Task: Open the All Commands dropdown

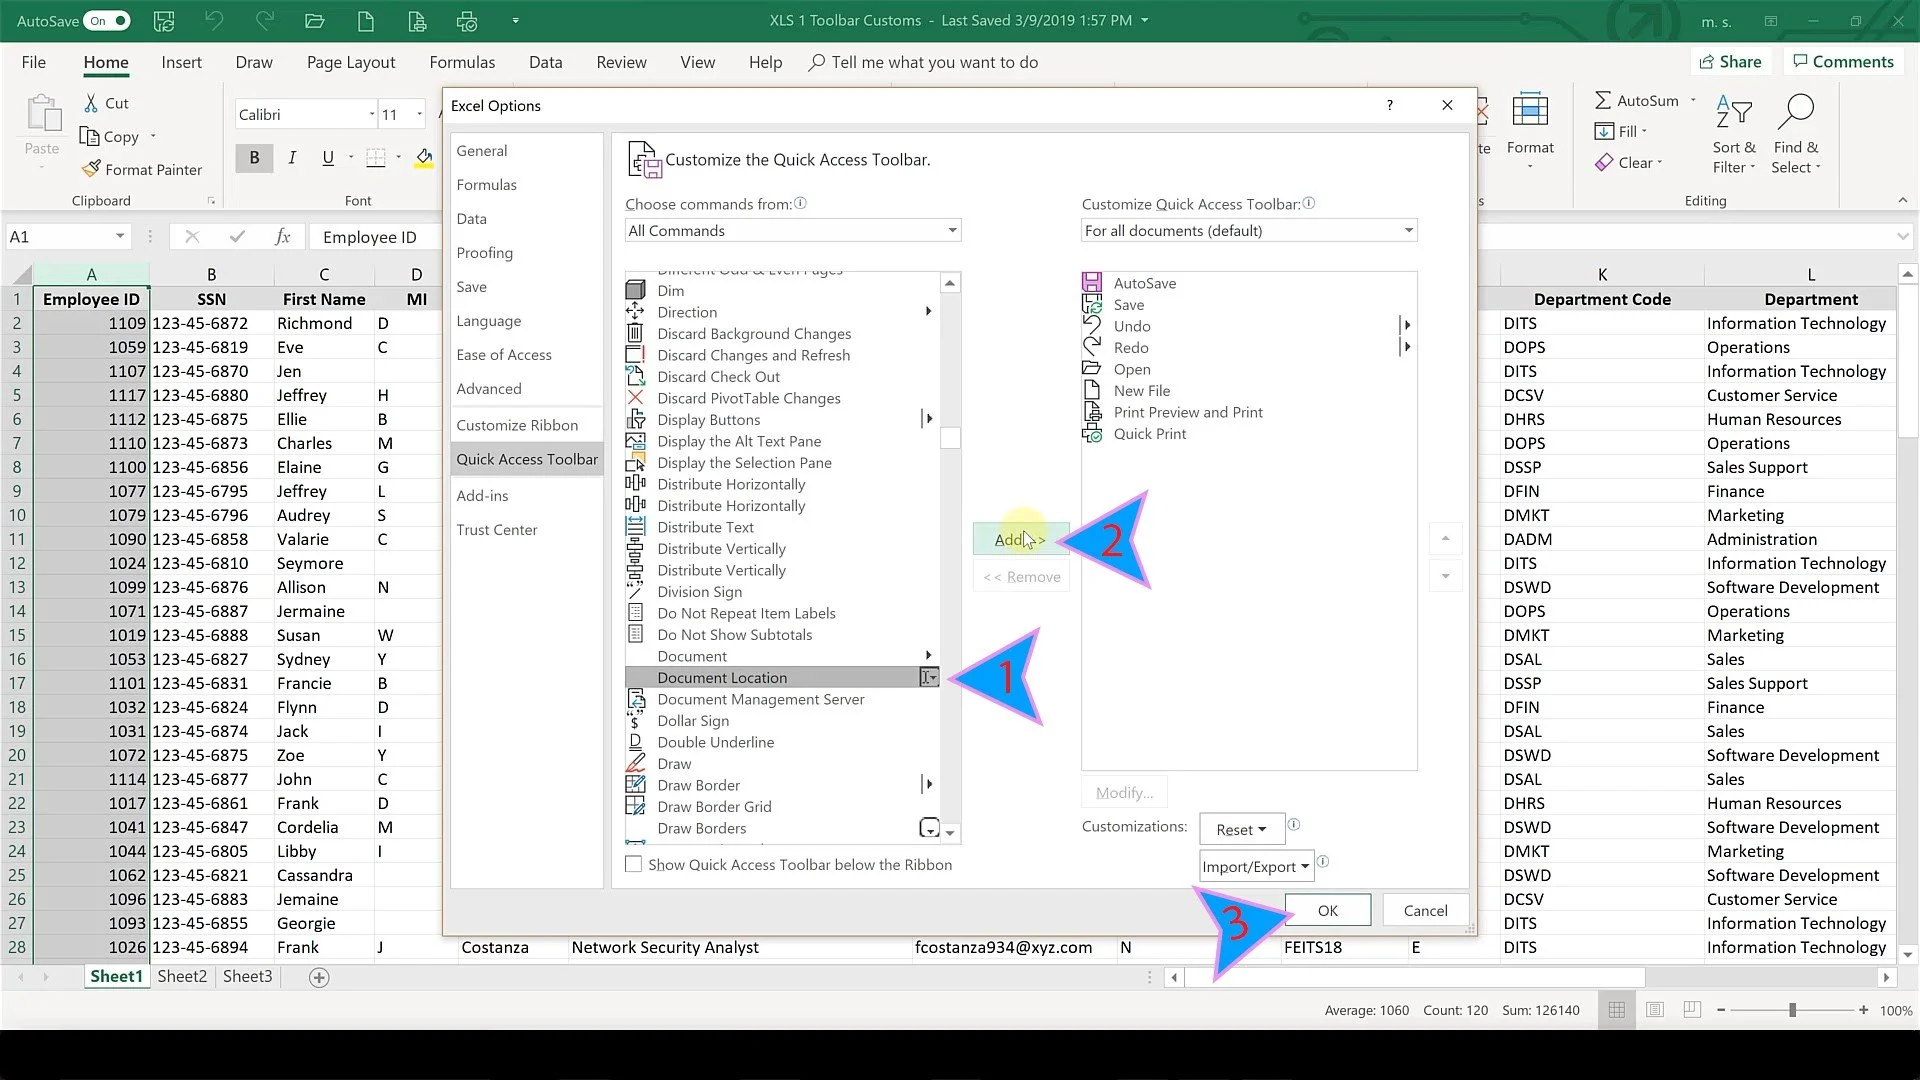Action: tap(951, 230)
